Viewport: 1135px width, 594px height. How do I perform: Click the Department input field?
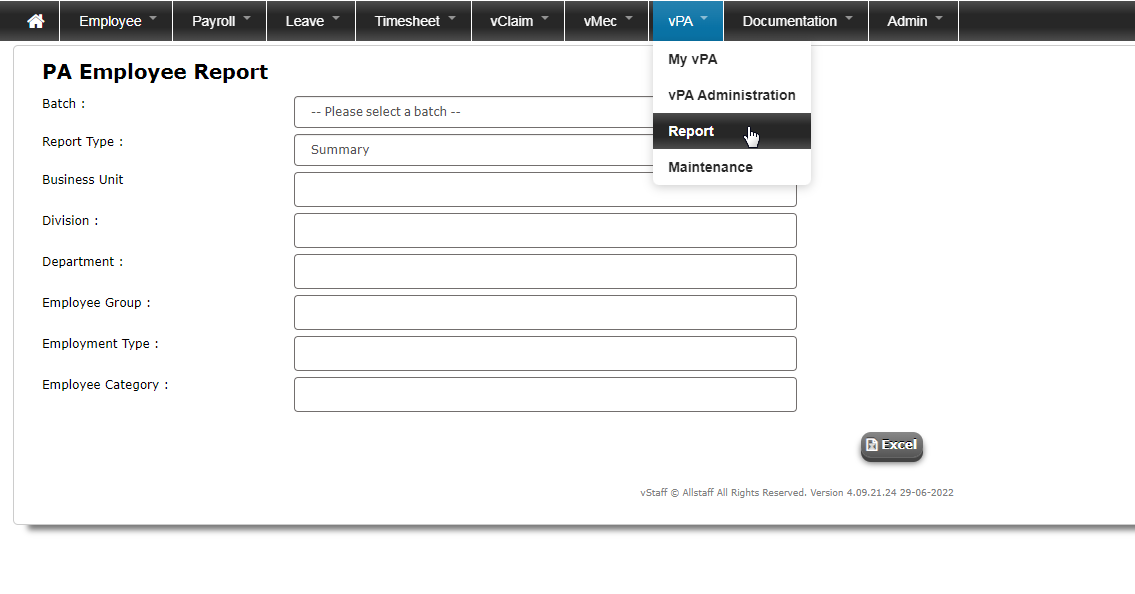545,271
